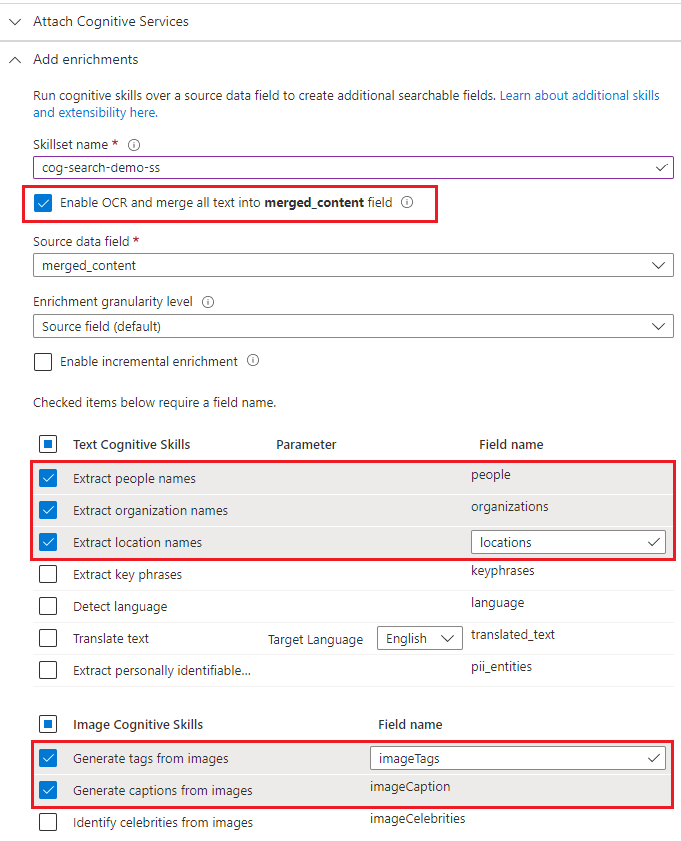The width and height of the screenshot is (681, 841).
Task: Click Enrichment granularity level info icon
Action: [208, 302]
